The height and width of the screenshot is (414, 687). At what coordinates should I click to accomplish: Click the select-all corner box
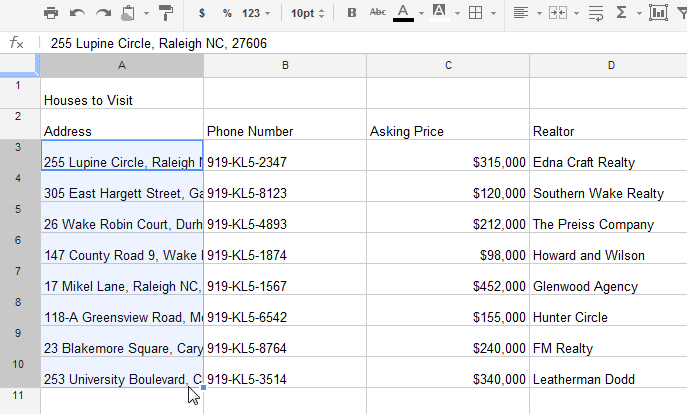(20, 66)
